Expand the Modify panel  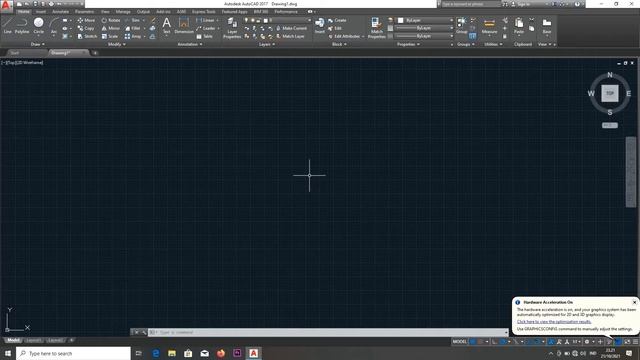tap(116, 44)
